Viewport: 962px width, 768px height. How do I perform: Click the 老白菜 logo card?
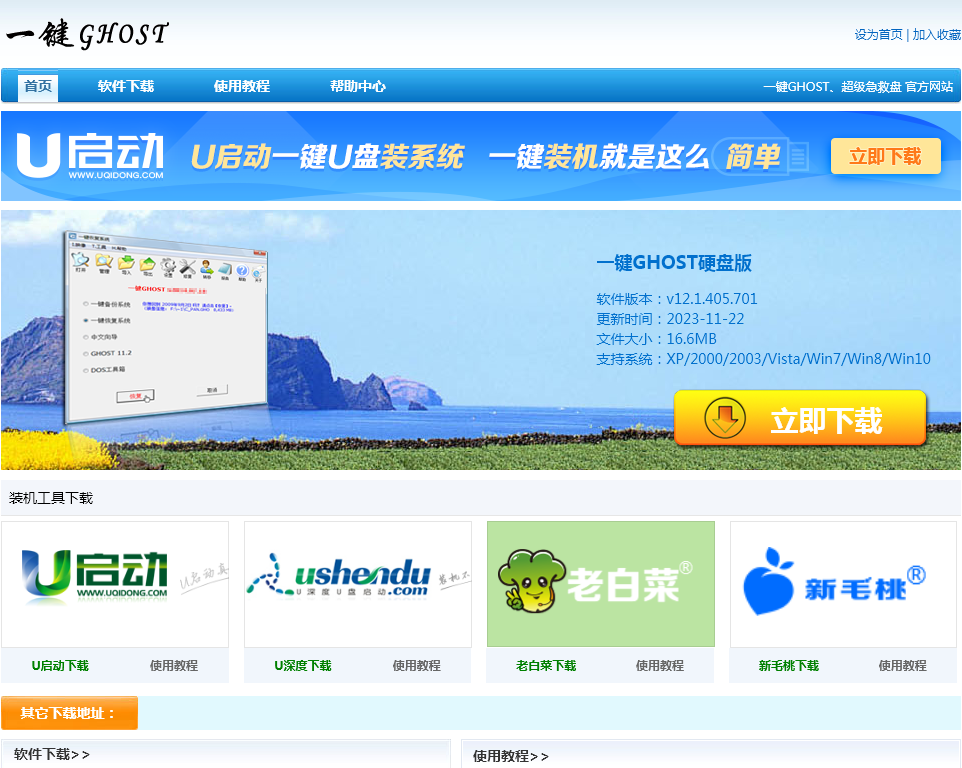point(601,584)
